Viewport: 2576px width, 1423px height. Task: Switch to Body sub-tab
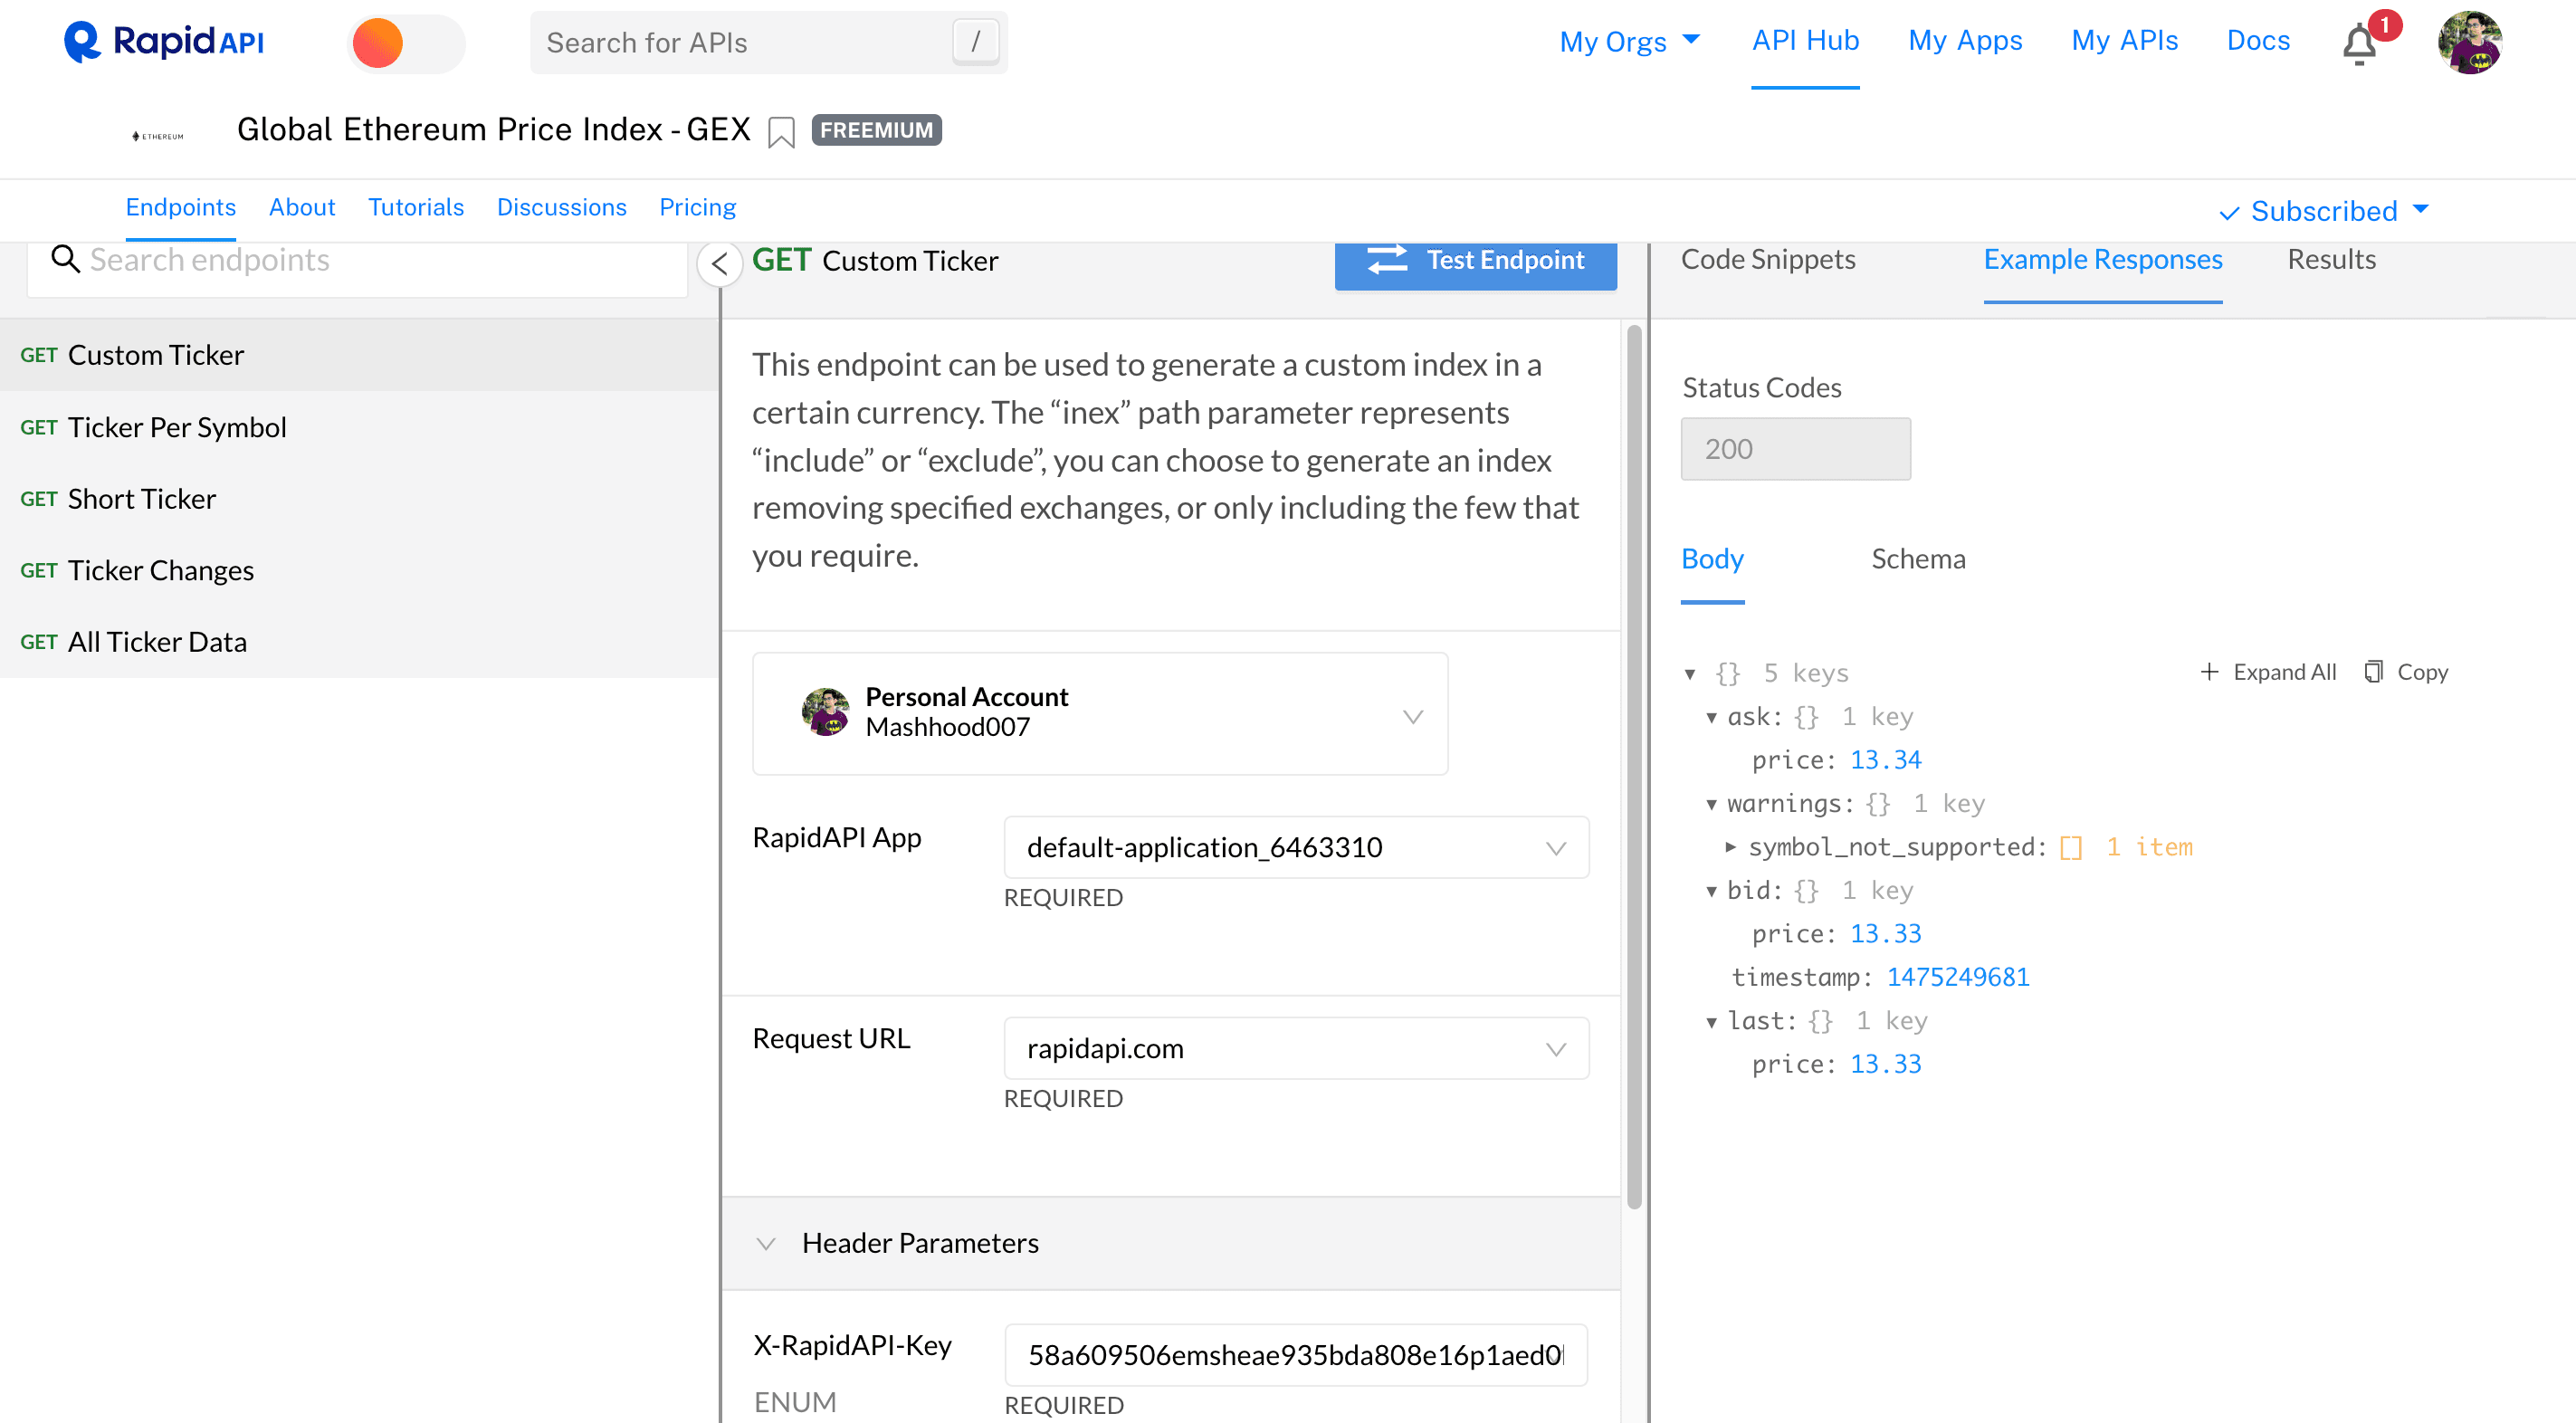coord(1712,558)
